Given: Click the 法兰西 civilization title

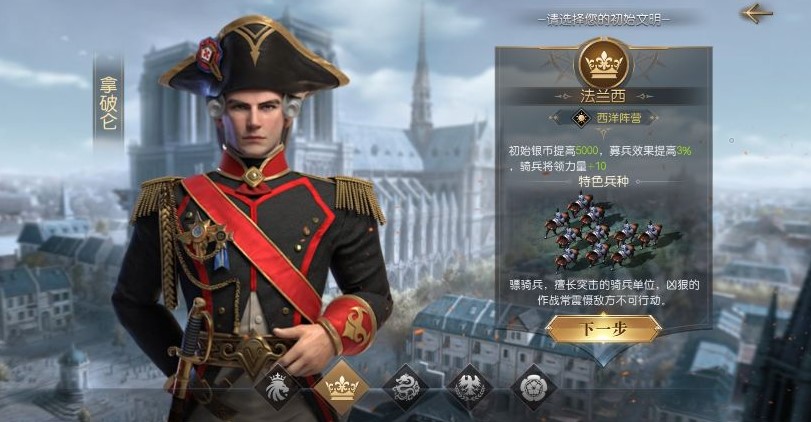Looking at the screenshot, I should coord(603,96).
